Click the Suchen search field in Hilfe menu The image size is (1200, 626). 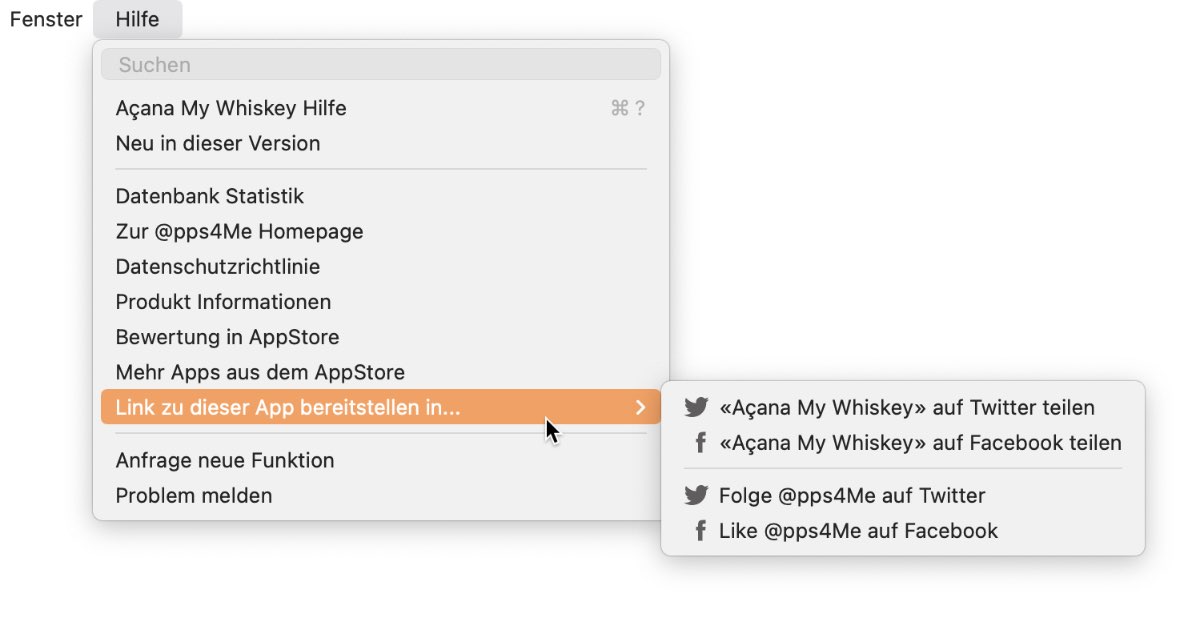(381, 64)
